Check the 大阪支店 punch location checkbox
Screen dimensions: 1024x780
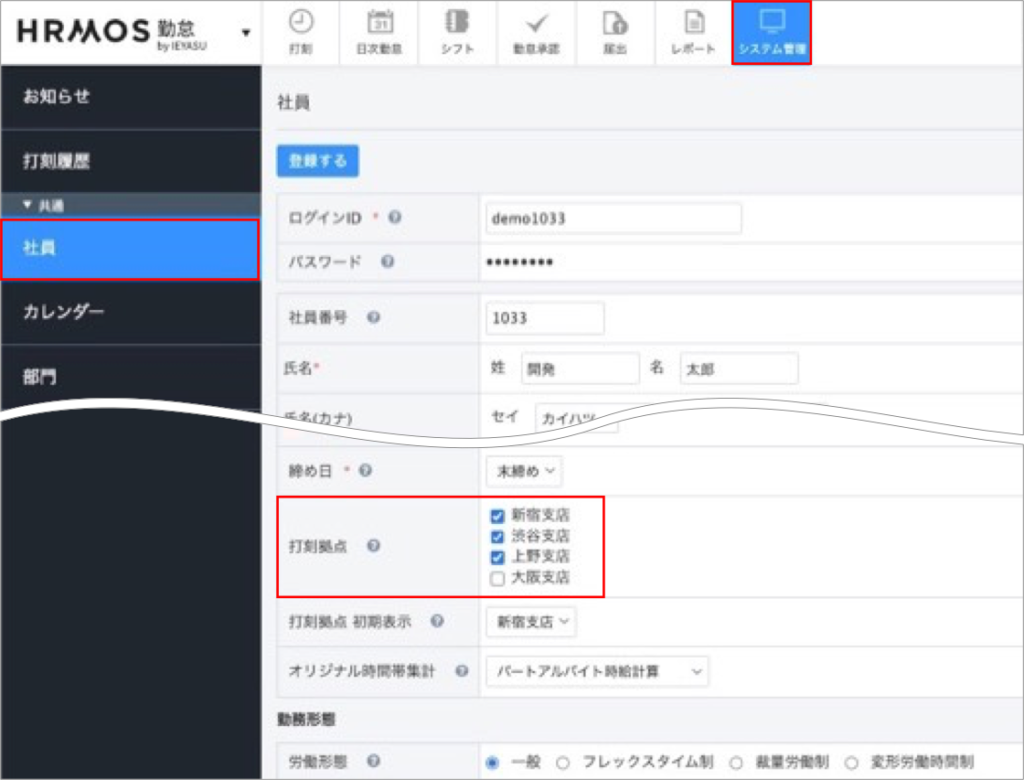coord(497,578)
